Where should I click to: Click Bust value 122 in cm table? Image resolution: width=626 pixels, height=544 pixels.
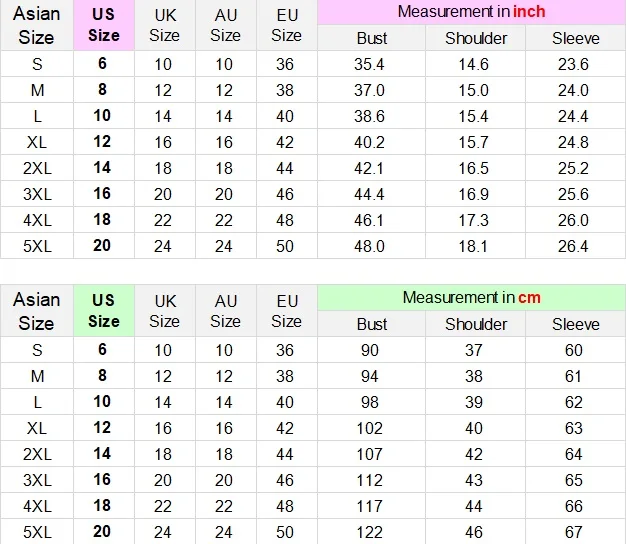(x=369, y=532)
